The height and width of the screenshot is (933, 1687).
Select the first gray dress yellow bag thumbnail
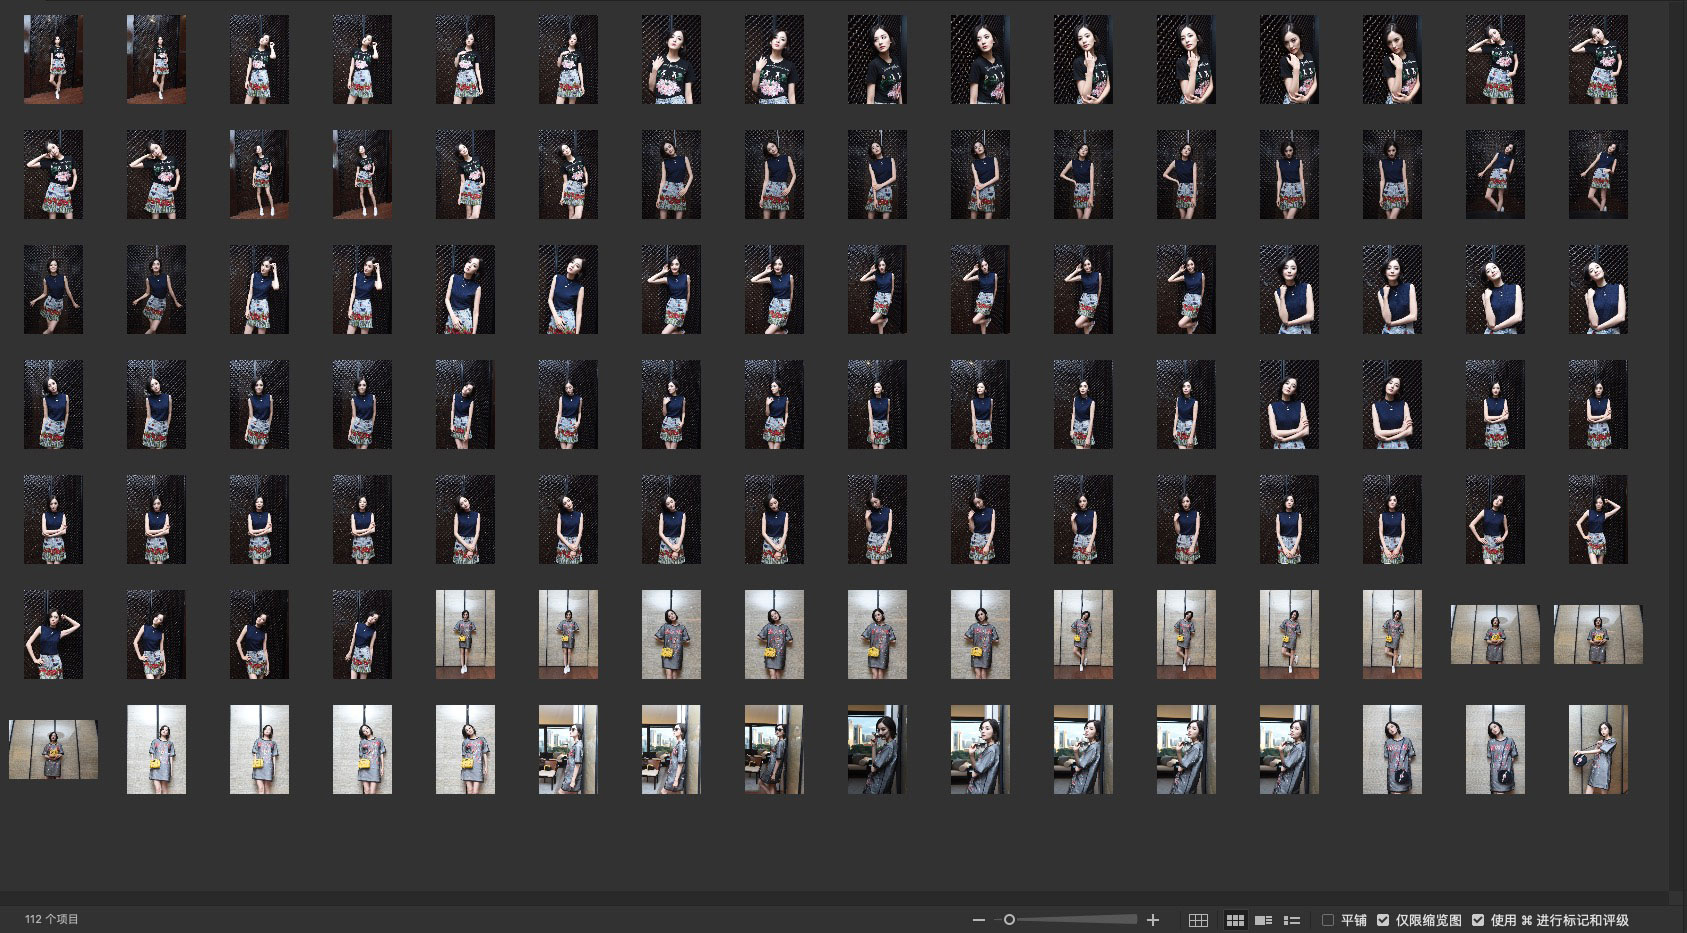[465, 634]
